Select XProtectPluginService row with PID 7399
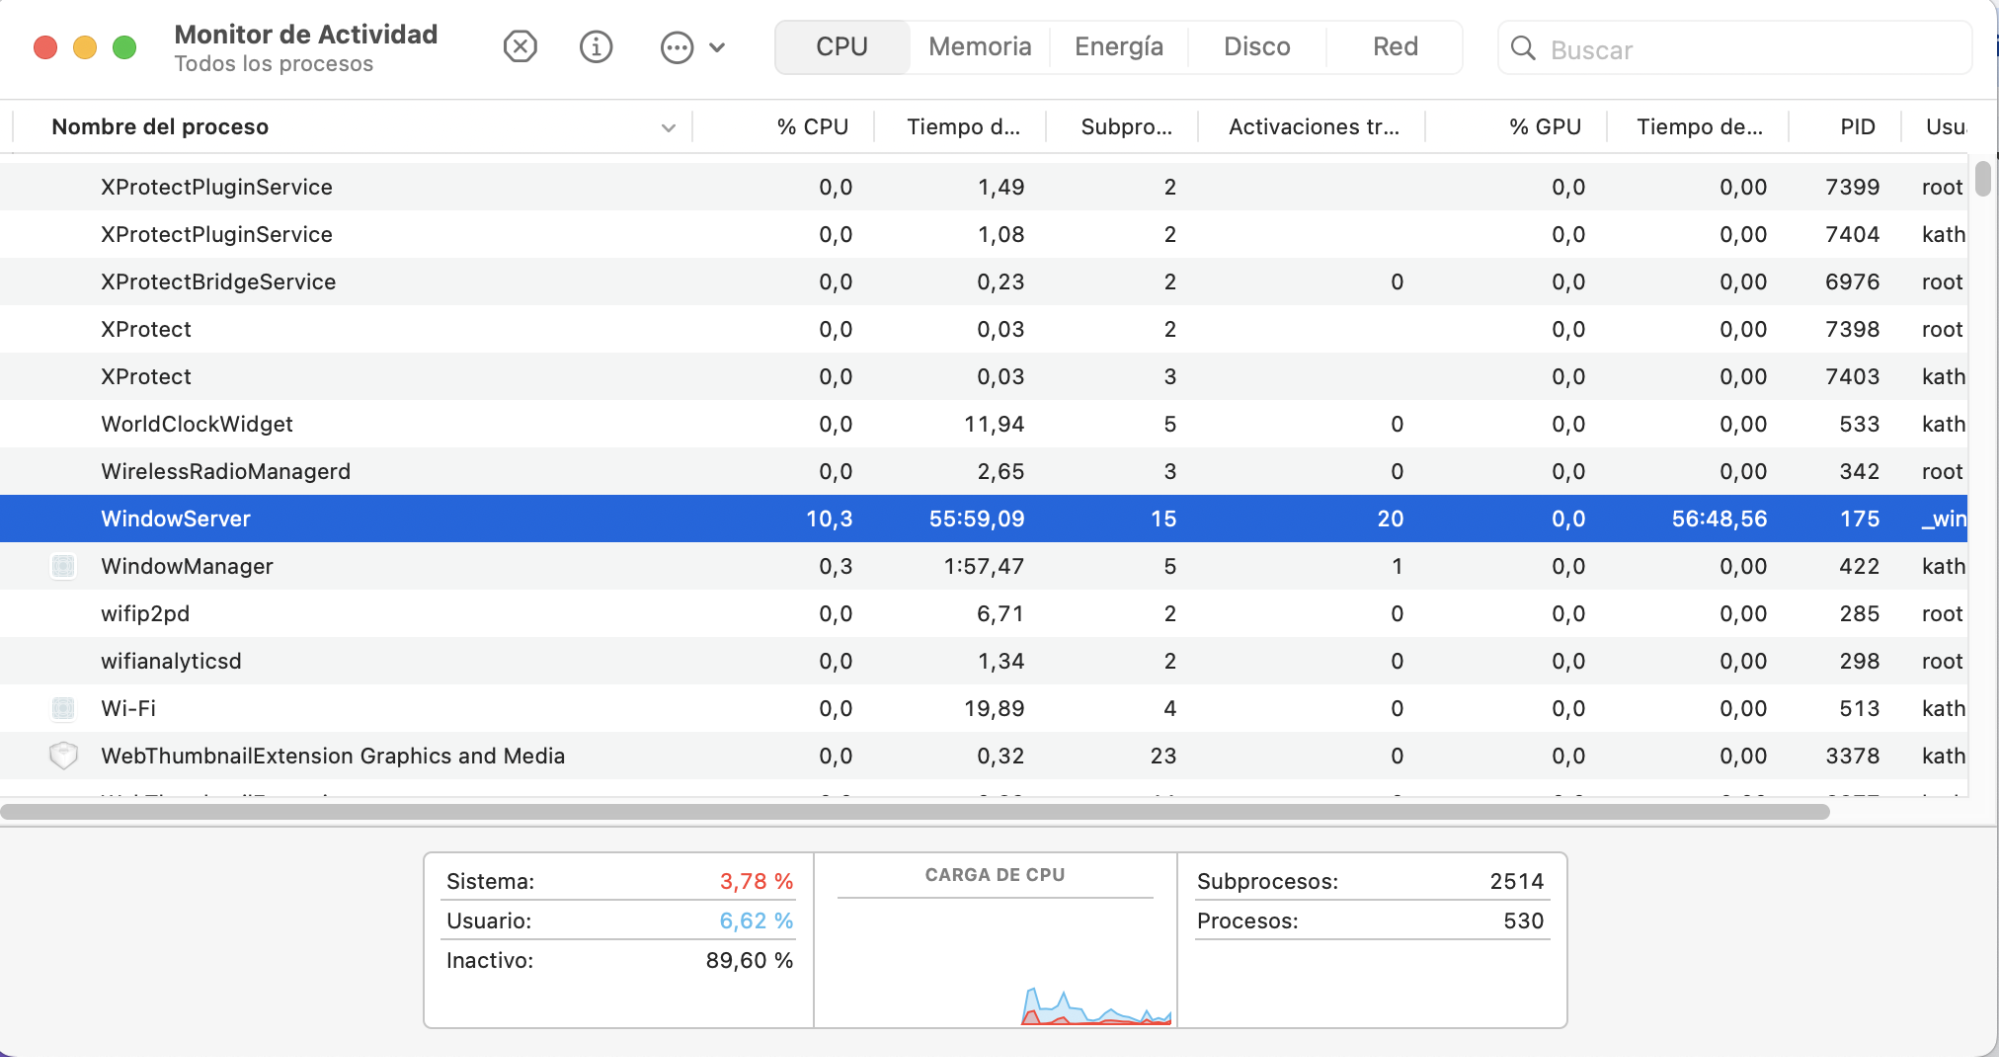Viewport: 1999px width, 1057px height. click(984, 187)
